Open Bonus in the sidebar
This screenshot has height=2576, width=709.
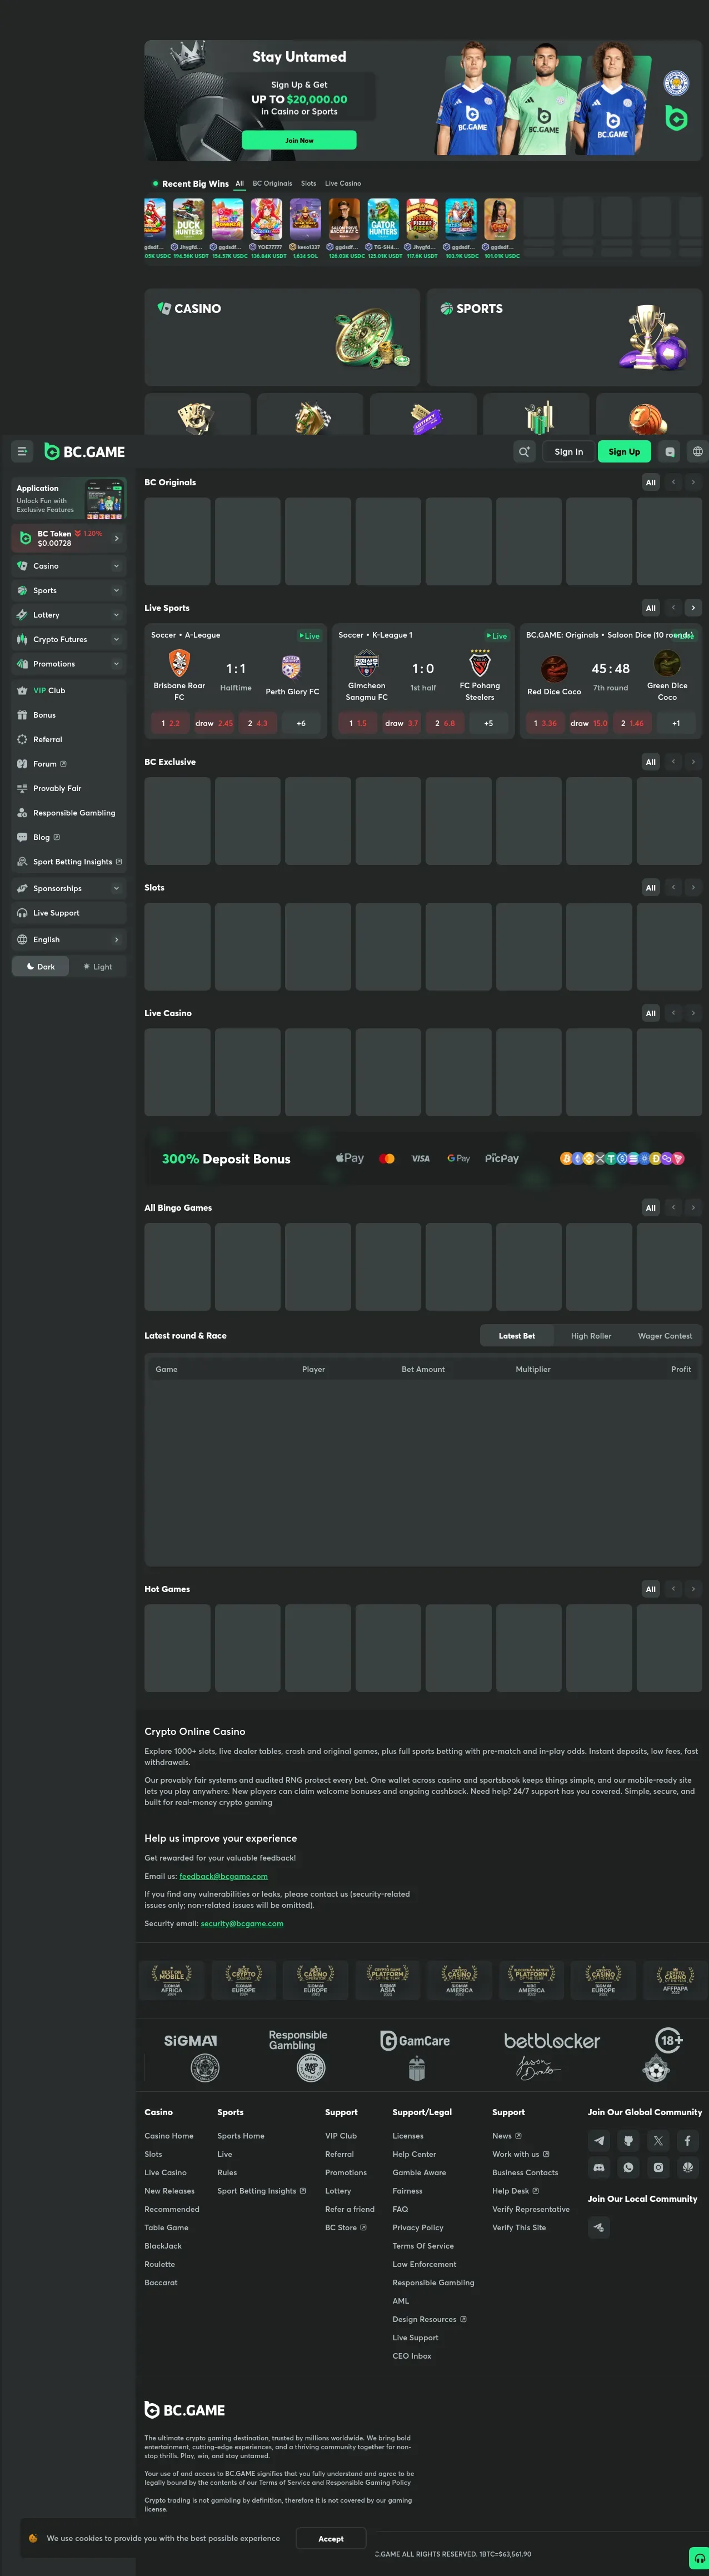click(x=69, y=715)
